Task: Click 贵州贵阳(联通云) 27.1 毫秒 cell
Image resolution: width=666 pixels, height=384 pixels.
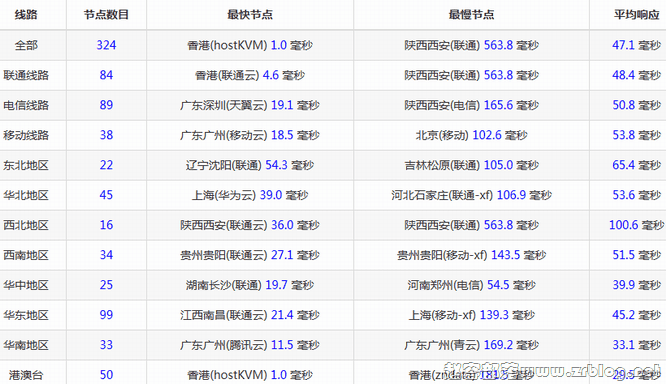Action: (250, 255)
